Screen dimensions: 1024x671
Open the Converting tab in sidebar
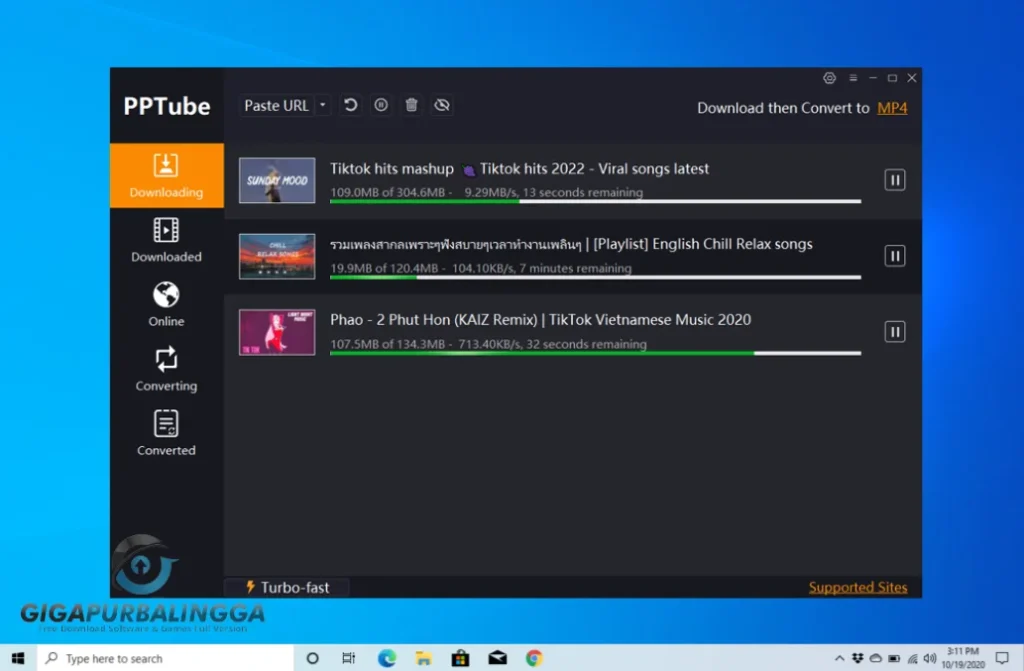tap(166, 370)
